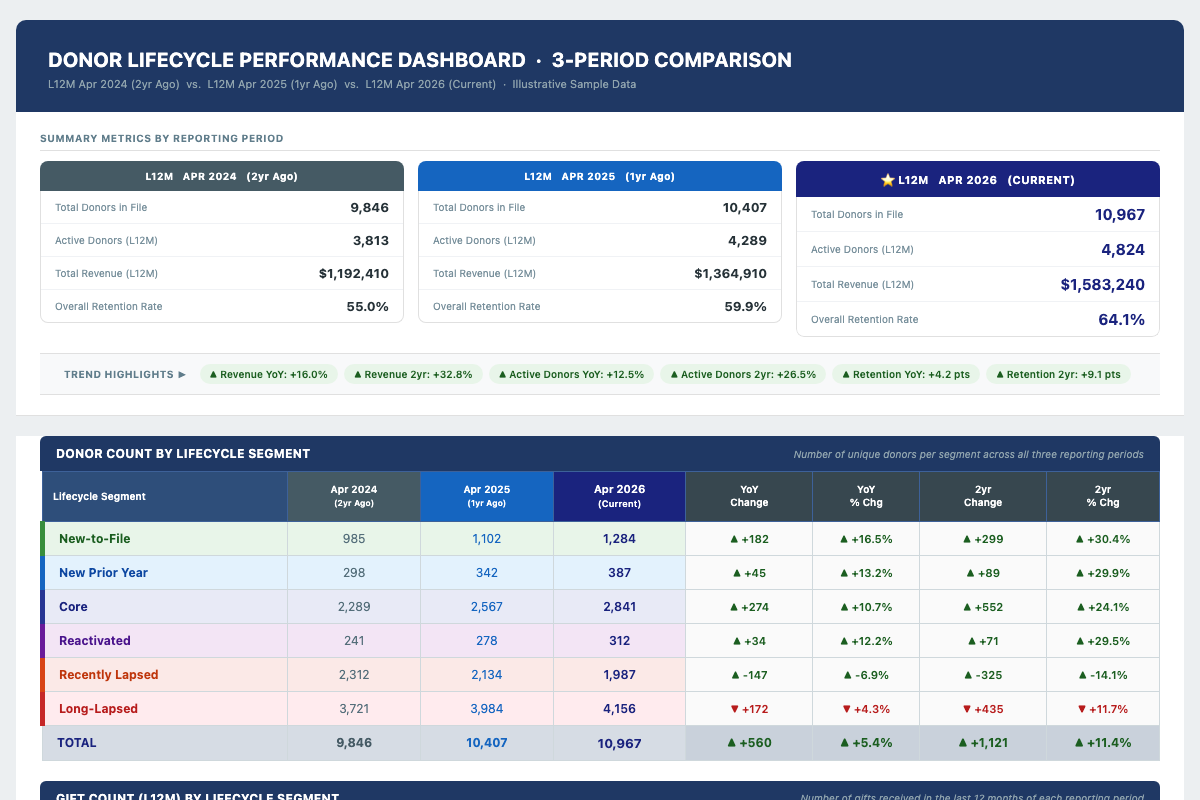Click Apr 2024 Overall Retention Rate 55.0%
The width and height of the screenshot is (1200, 800).
tap(368, 307)
